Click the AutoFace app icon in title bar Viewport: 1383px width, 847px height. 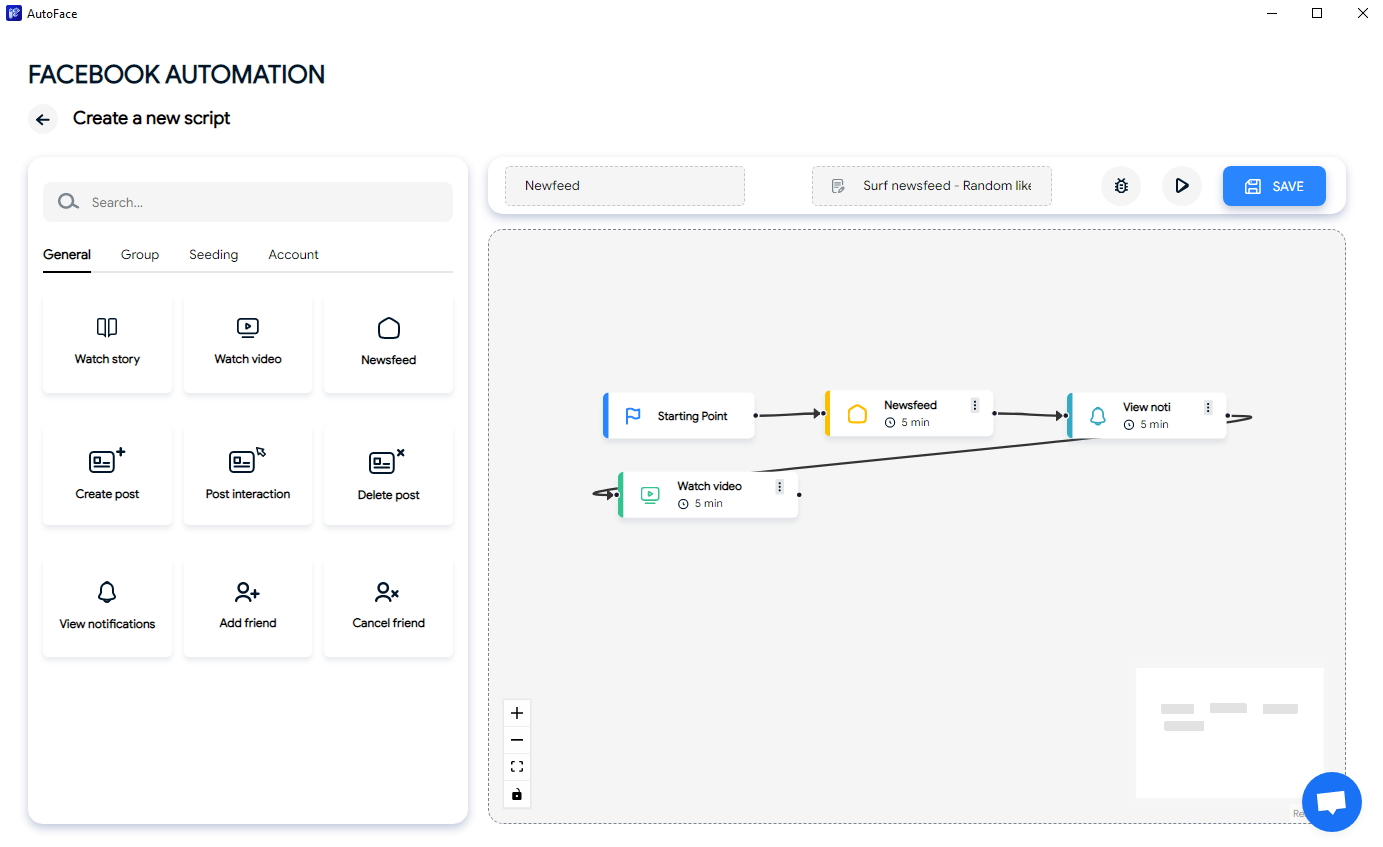14,13
